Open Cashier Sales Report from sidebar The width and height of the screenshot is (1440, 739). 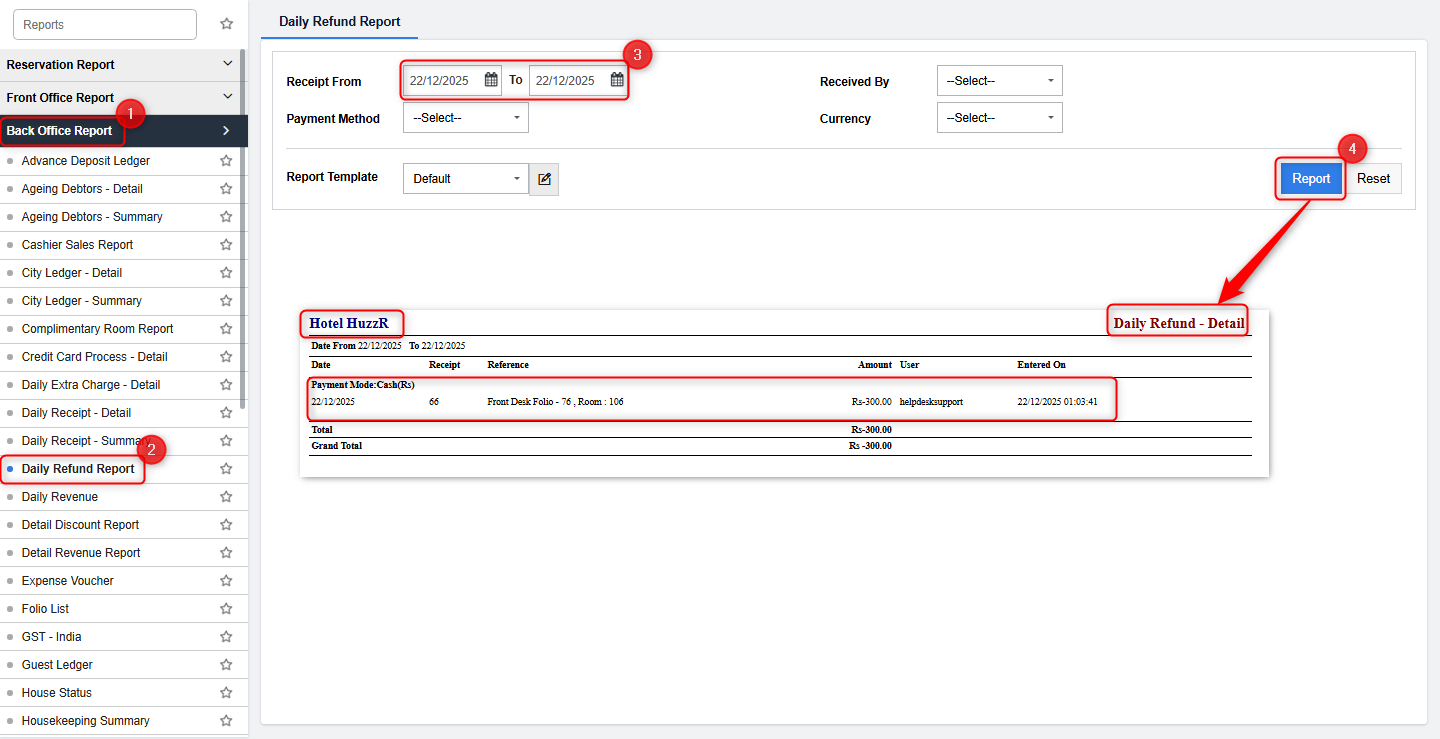[x=77, y=244]
